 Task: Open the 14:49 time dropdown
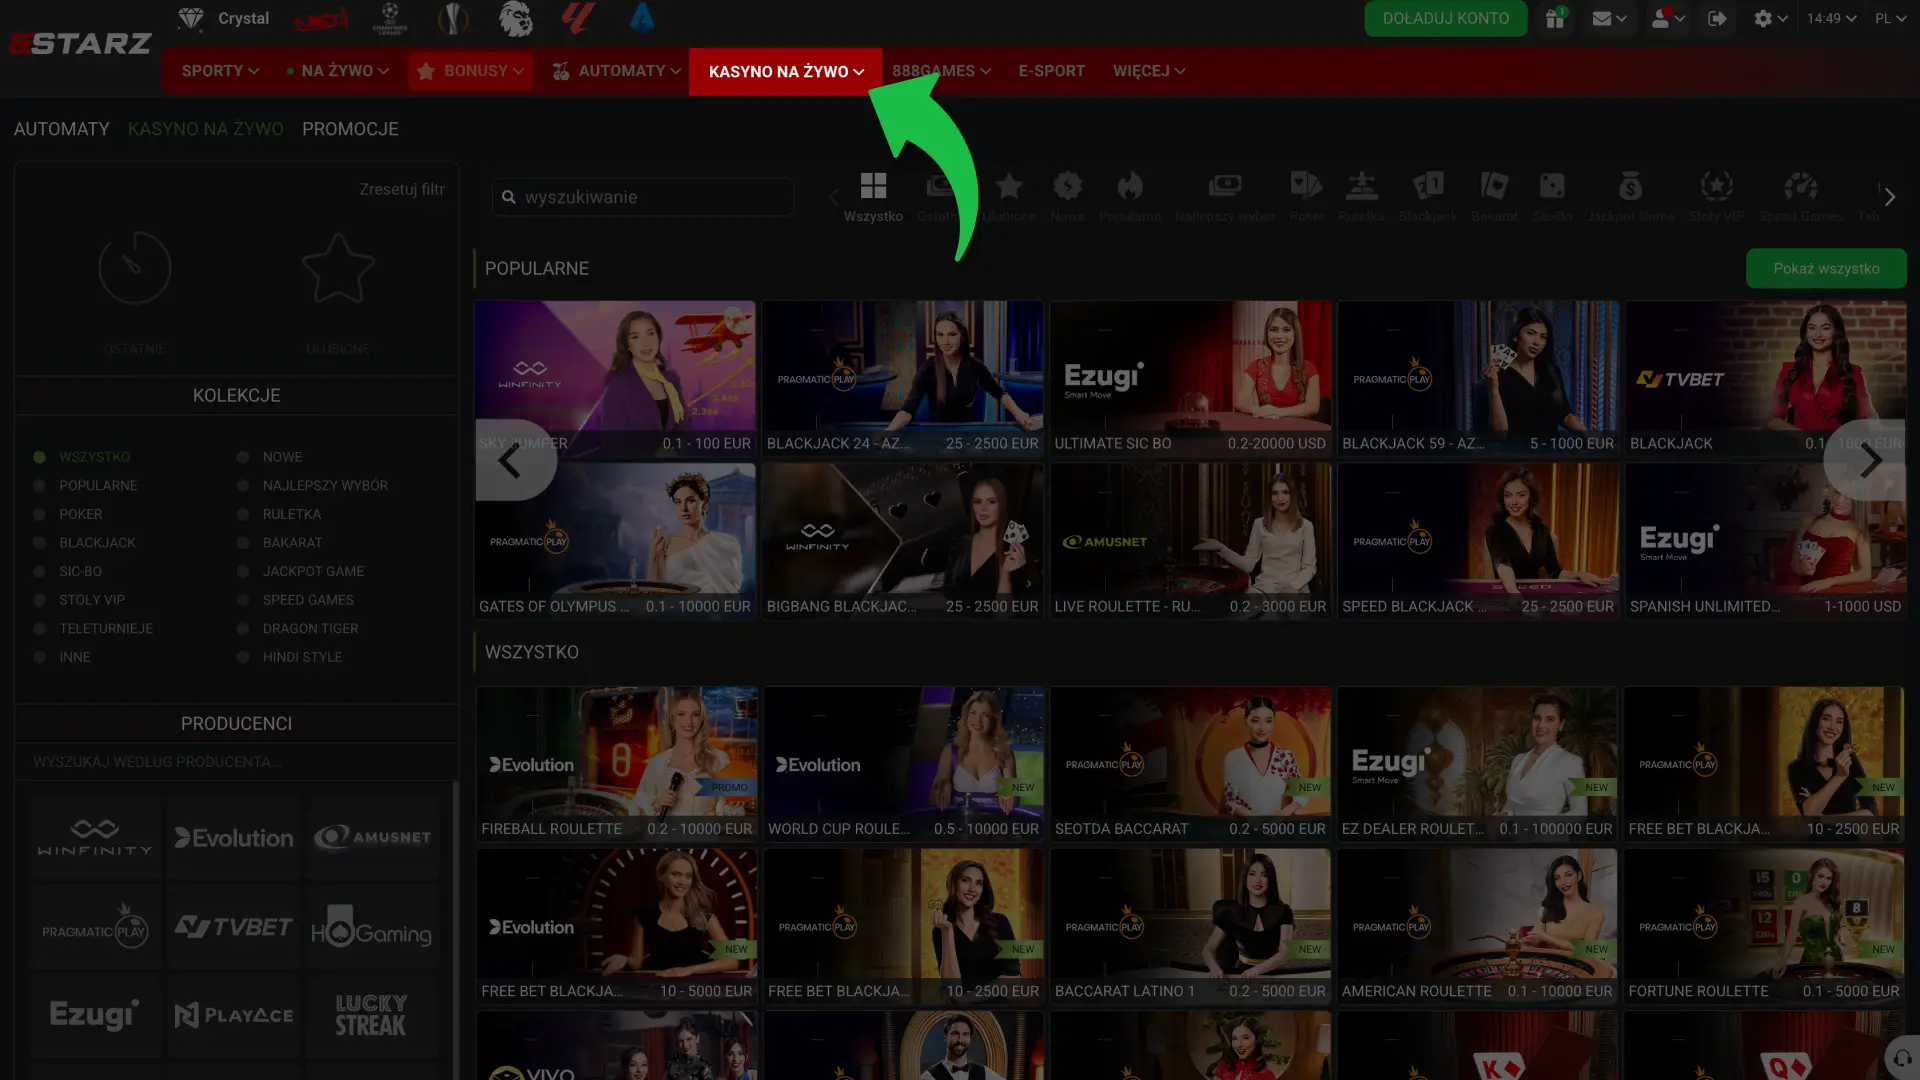1831,18
